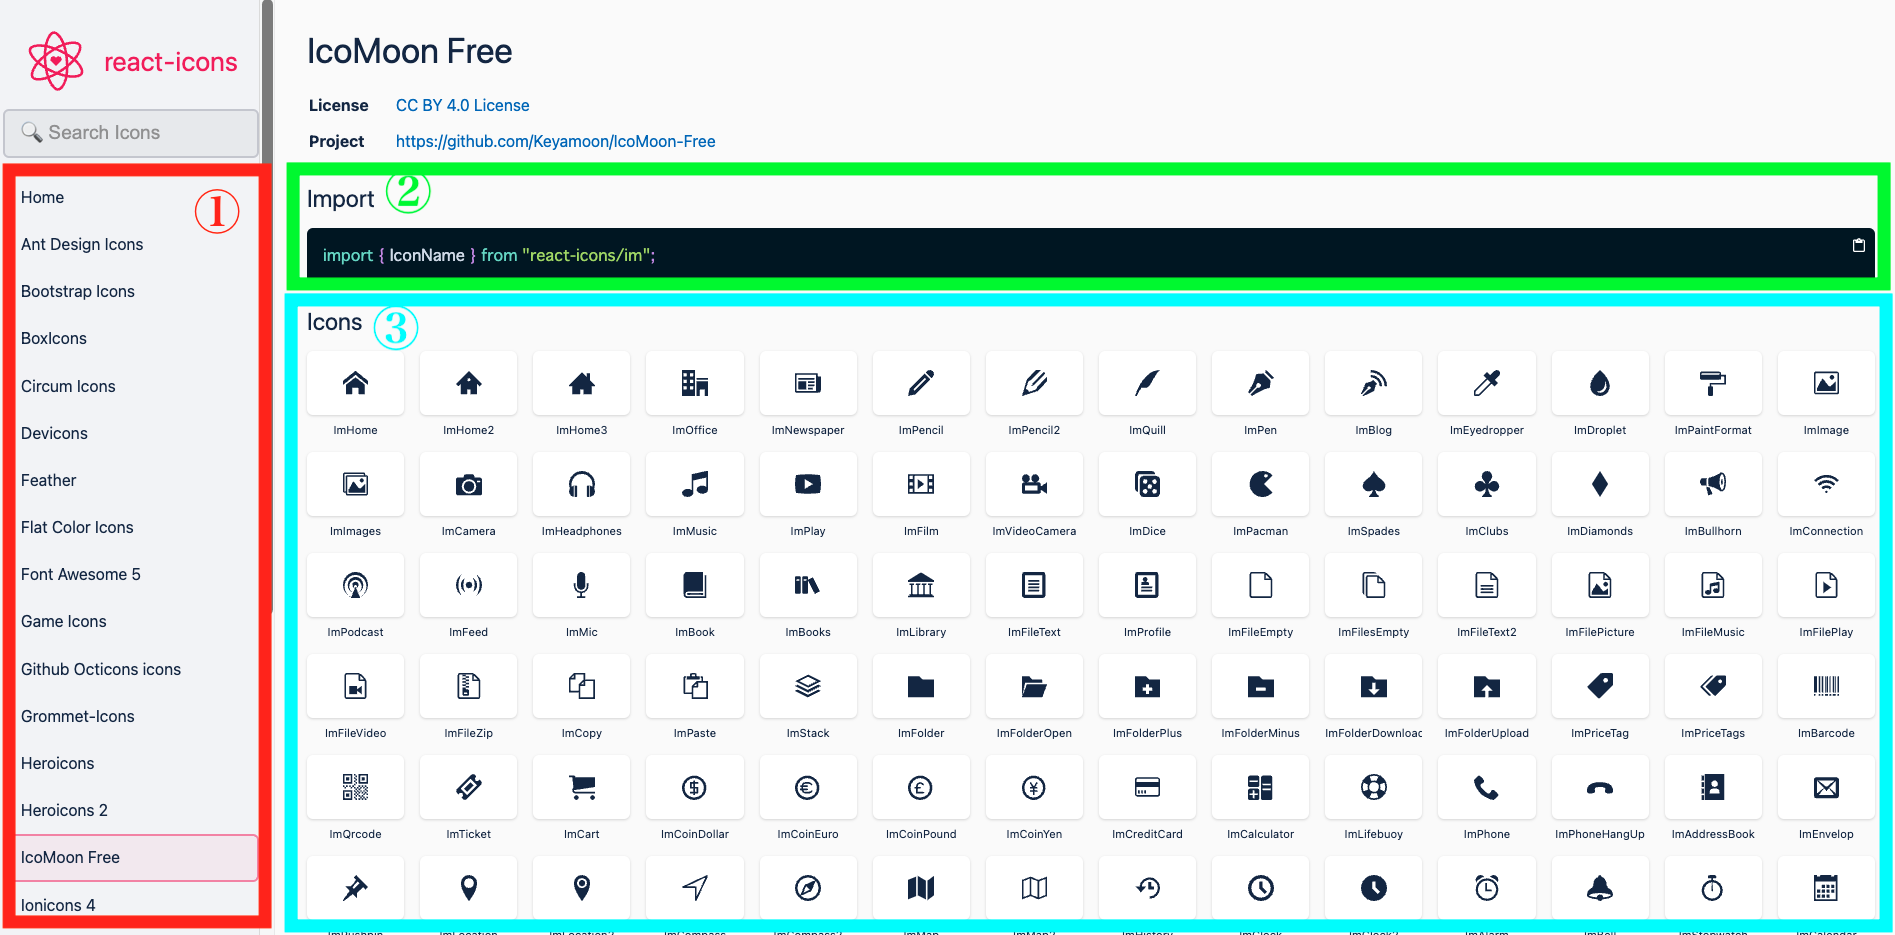The height and width of the screenshot is (935, 1895).
Task: Click the ImEnvelop mail icon
Action: [x=1825, y=787]
